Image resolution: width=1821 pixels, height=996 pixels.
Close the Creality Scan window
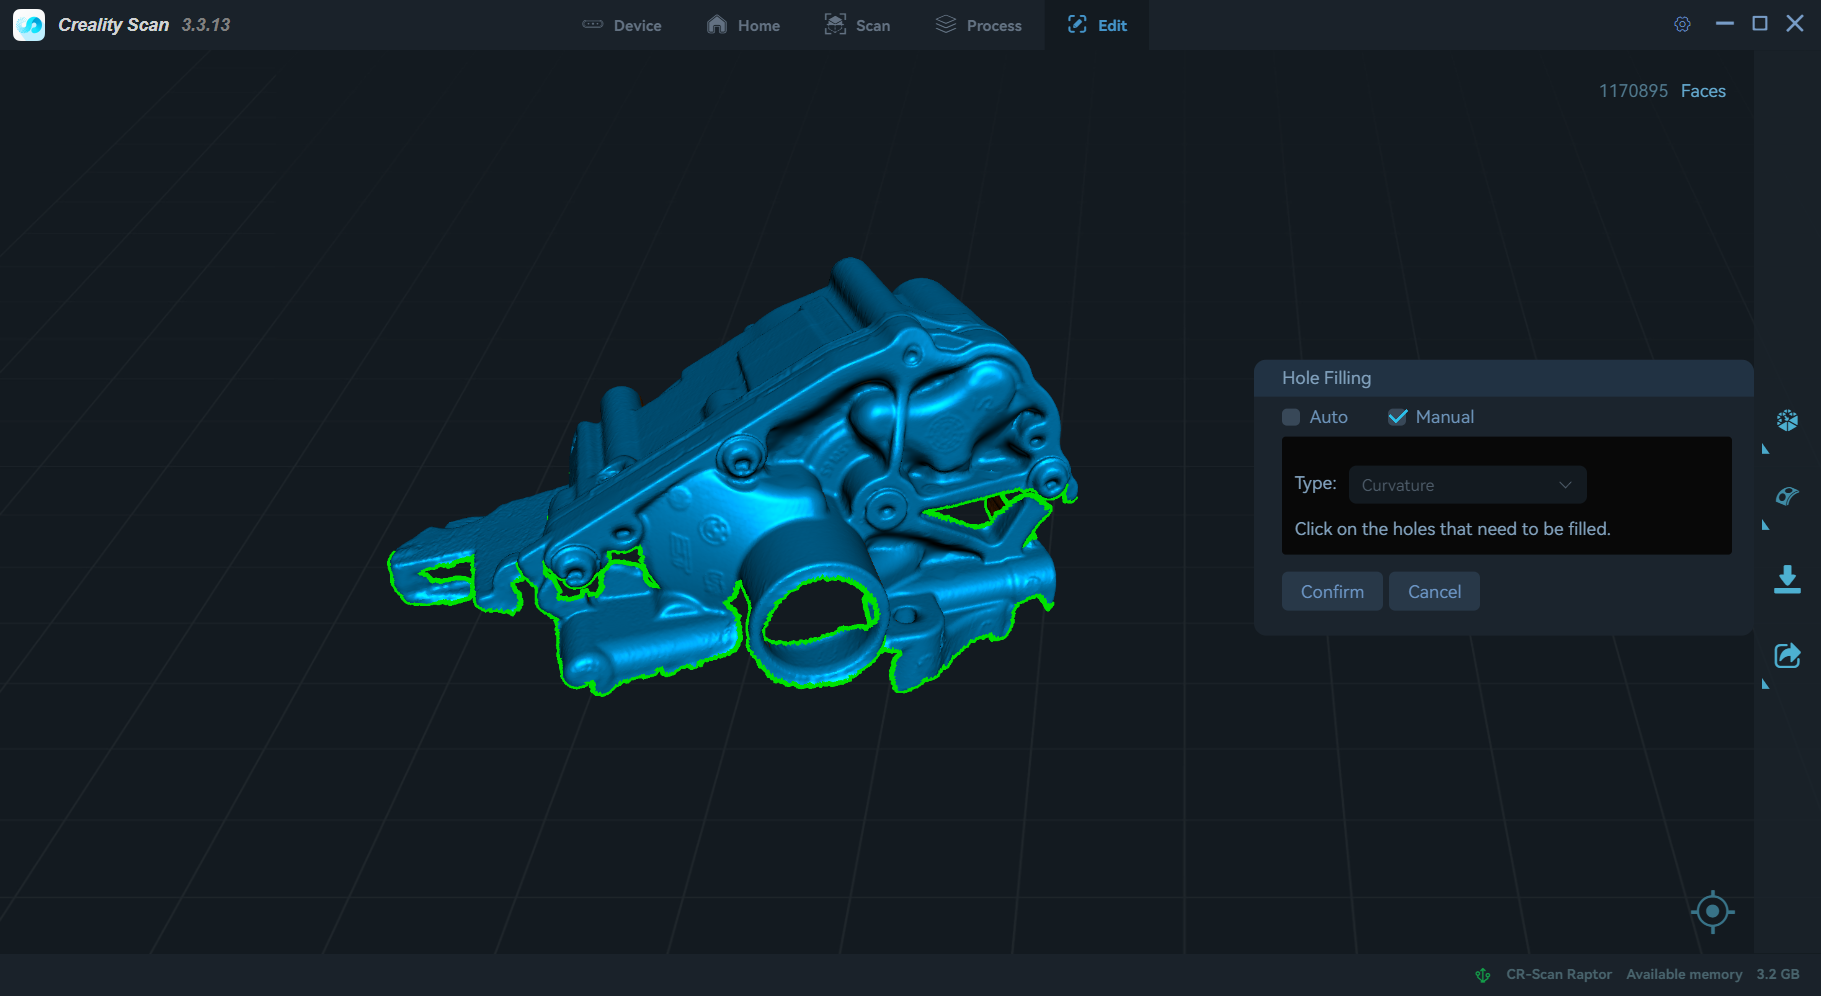1795,24
